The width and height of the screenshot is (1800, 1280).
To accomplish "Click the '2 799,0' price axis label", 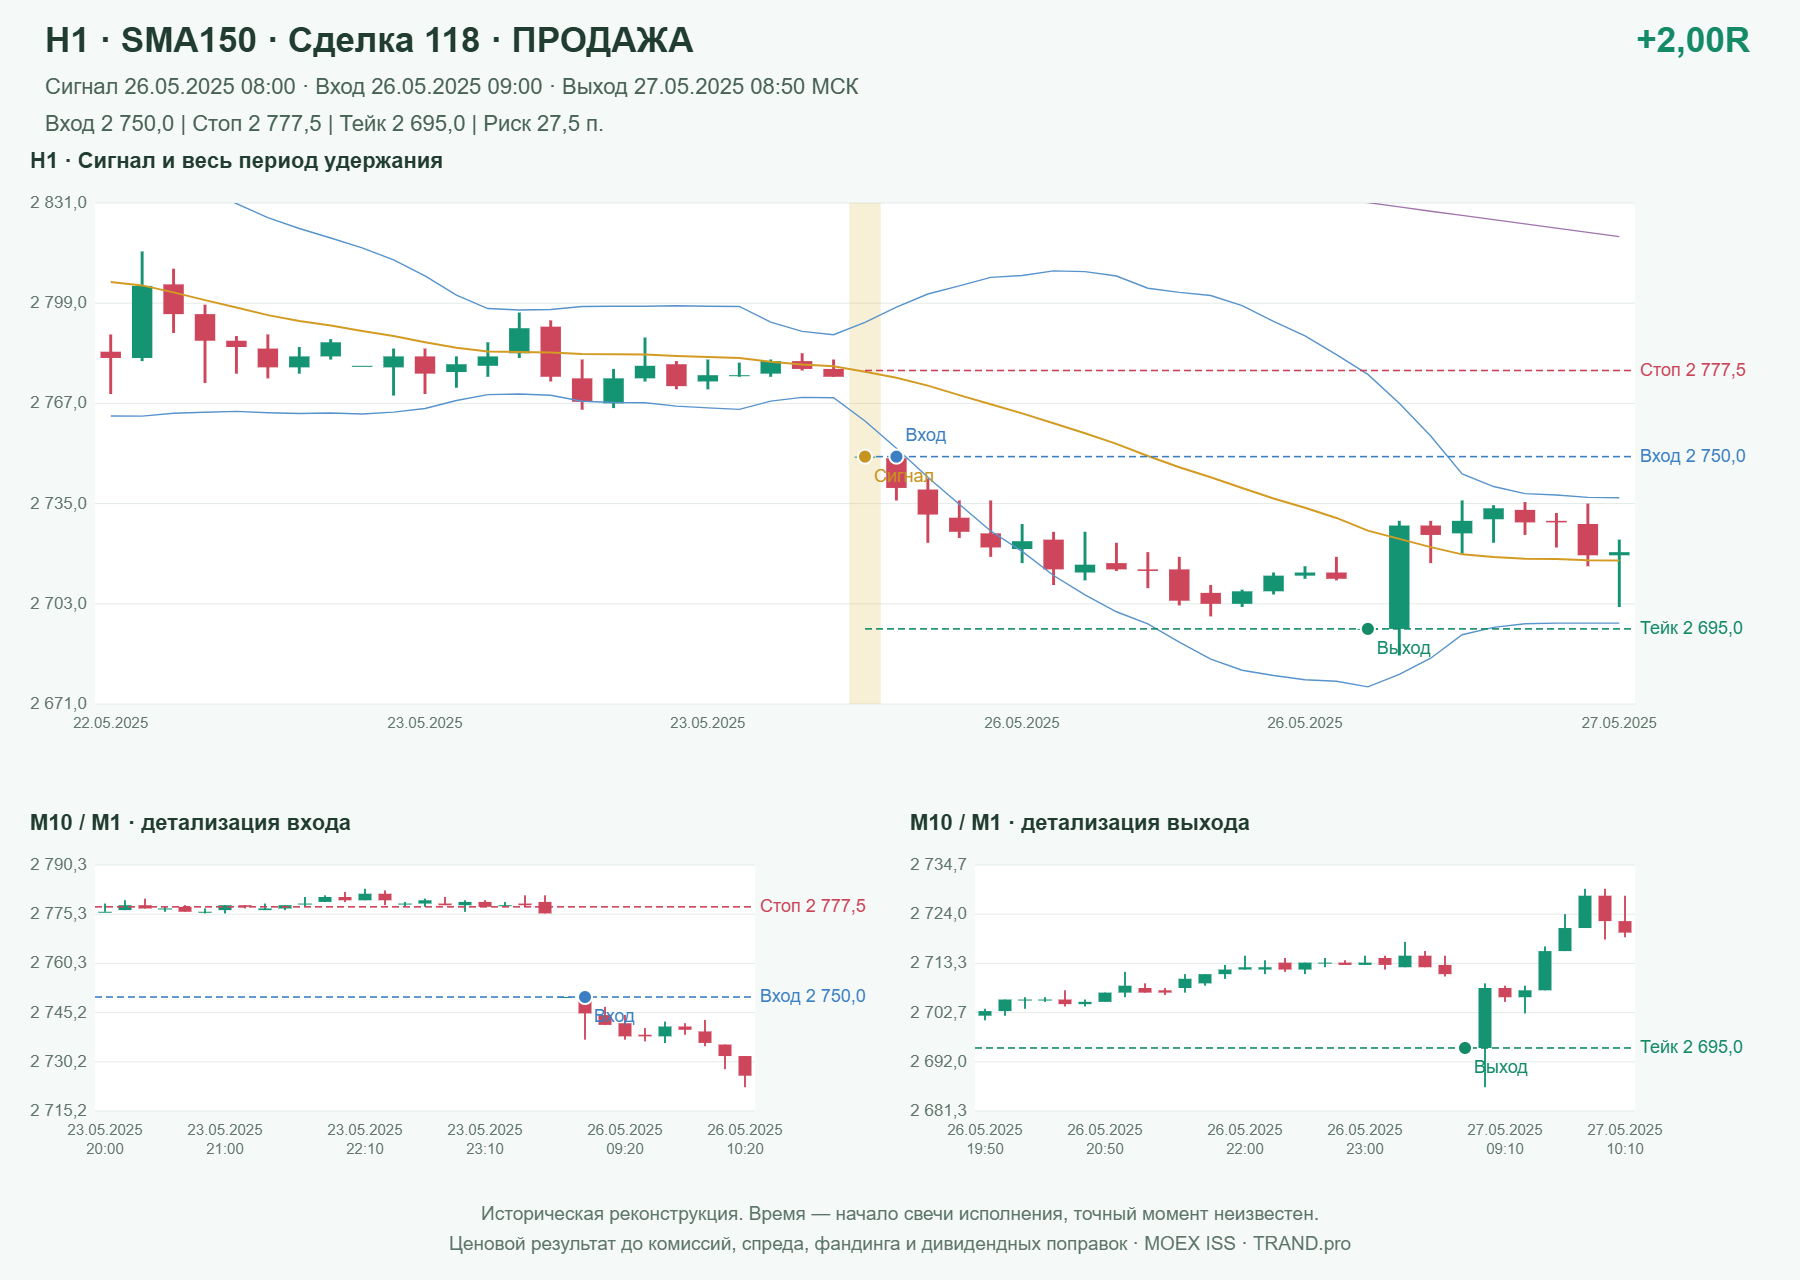I will (x=58, y=303).
